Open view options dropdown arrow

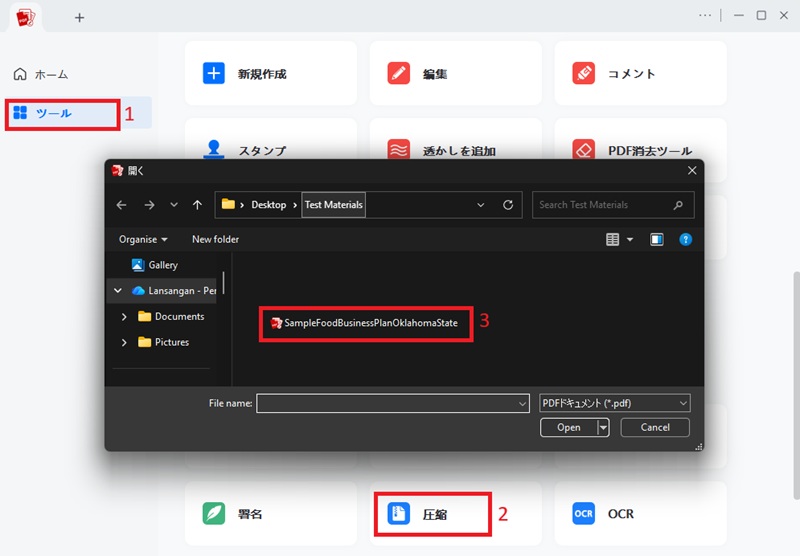630,239
